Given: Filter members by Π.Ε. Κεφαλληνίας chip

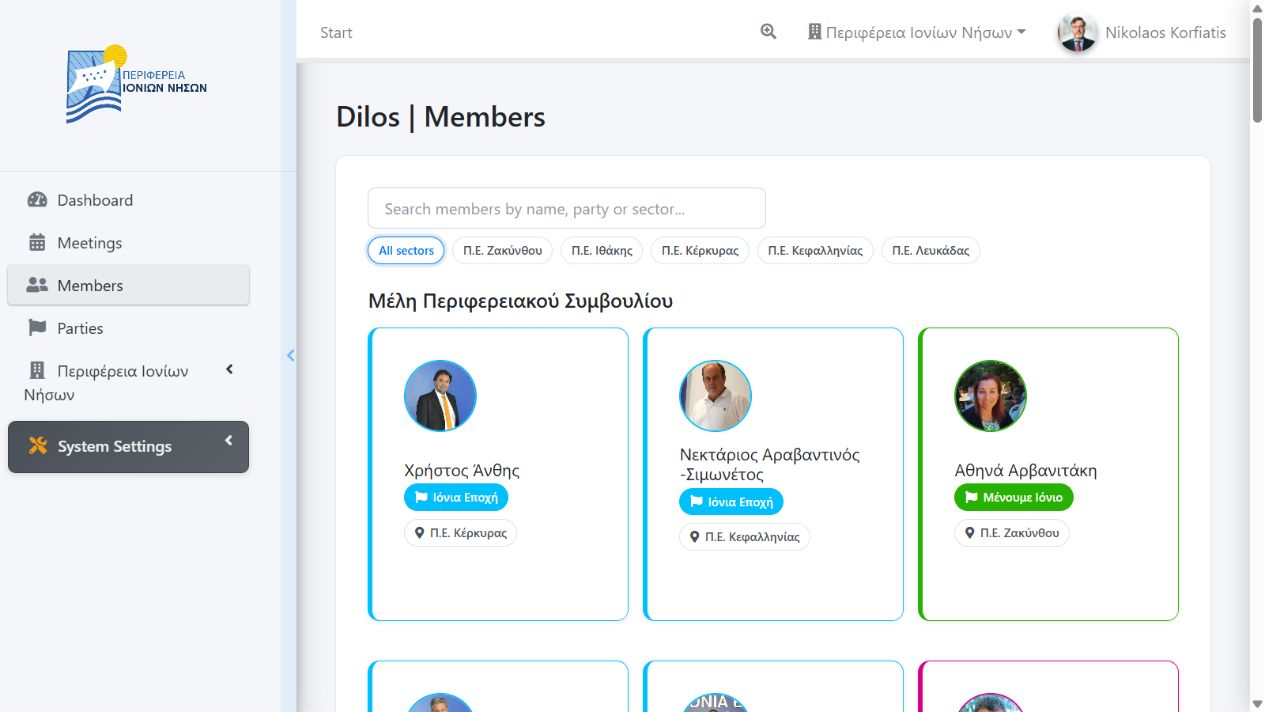Looking at the screenshot, I should coord(816,250).
